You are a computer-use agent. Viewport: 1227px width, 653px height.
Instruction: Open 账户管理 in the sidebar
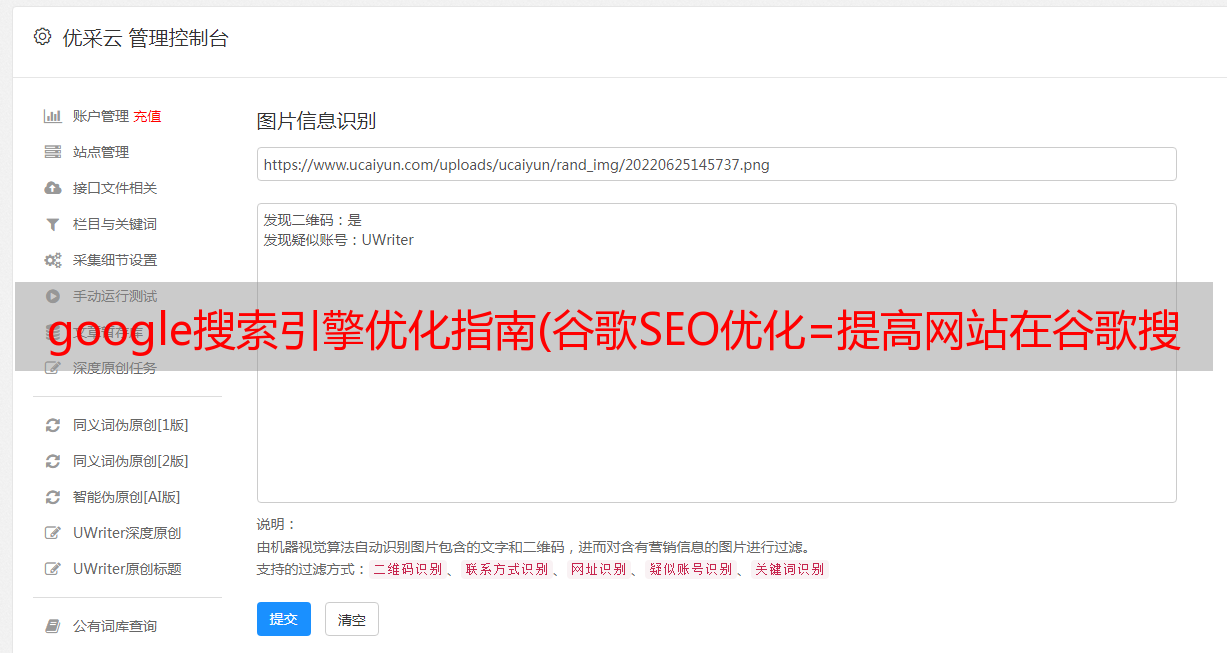[101, 116]
